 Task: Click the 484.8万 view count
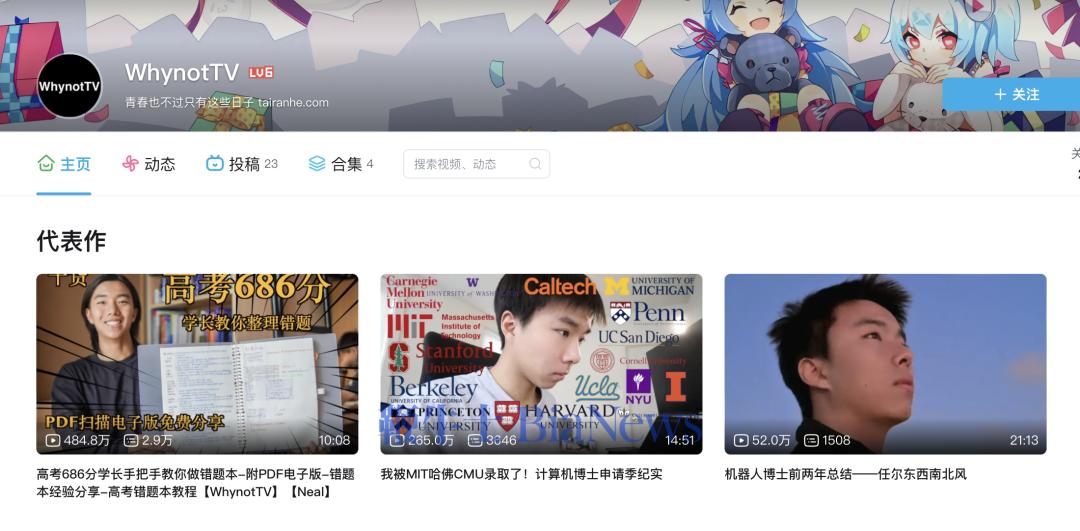coord(87,440)
